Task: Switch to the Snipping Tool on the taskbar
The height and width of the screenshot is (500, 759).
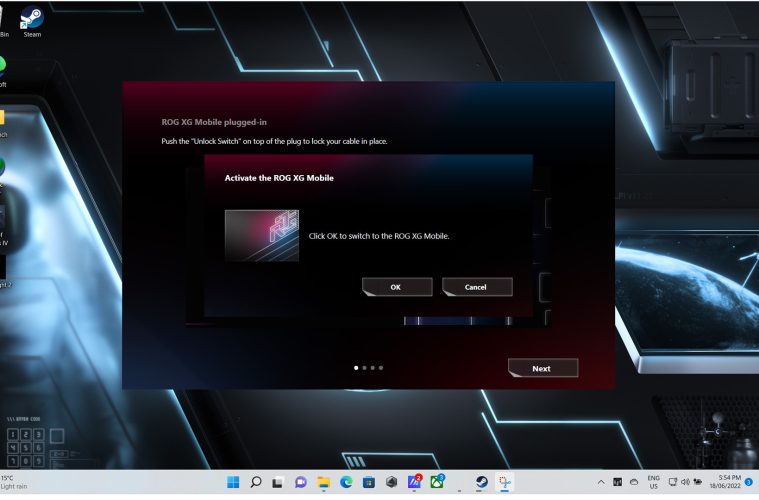Action: coord(504,482)
